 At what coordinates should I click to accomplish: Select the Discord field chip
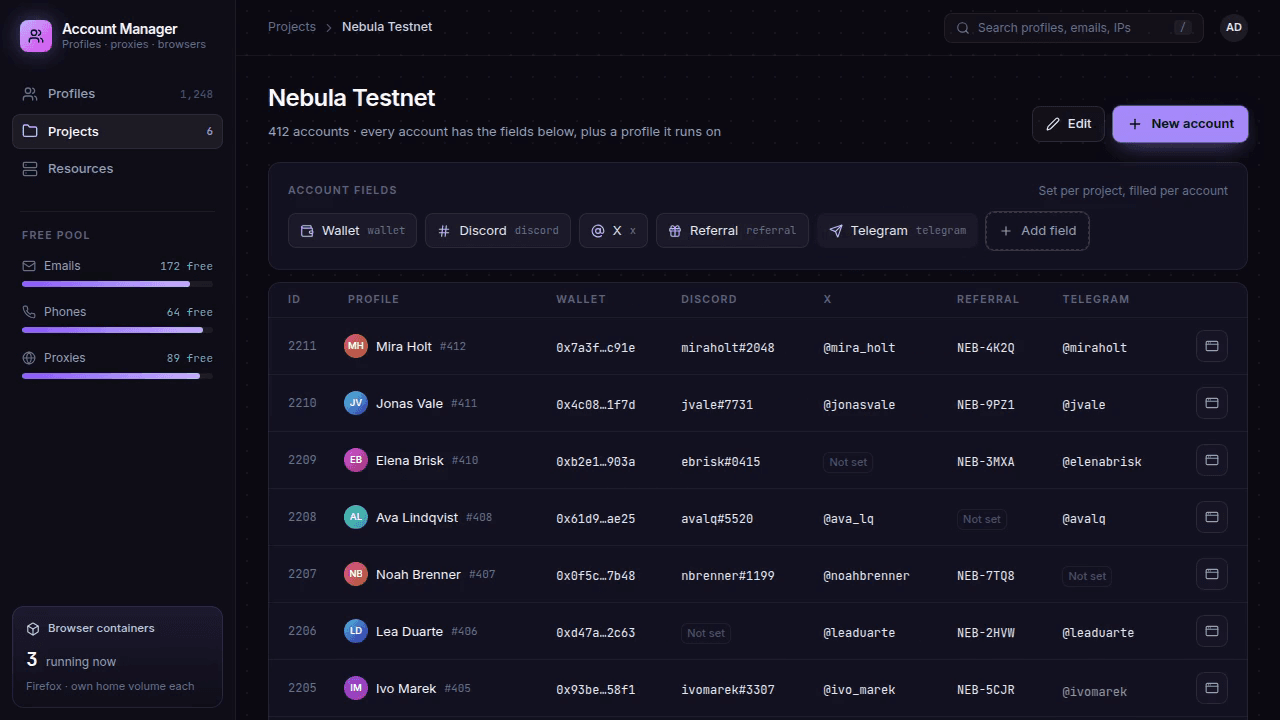(498, 231)
